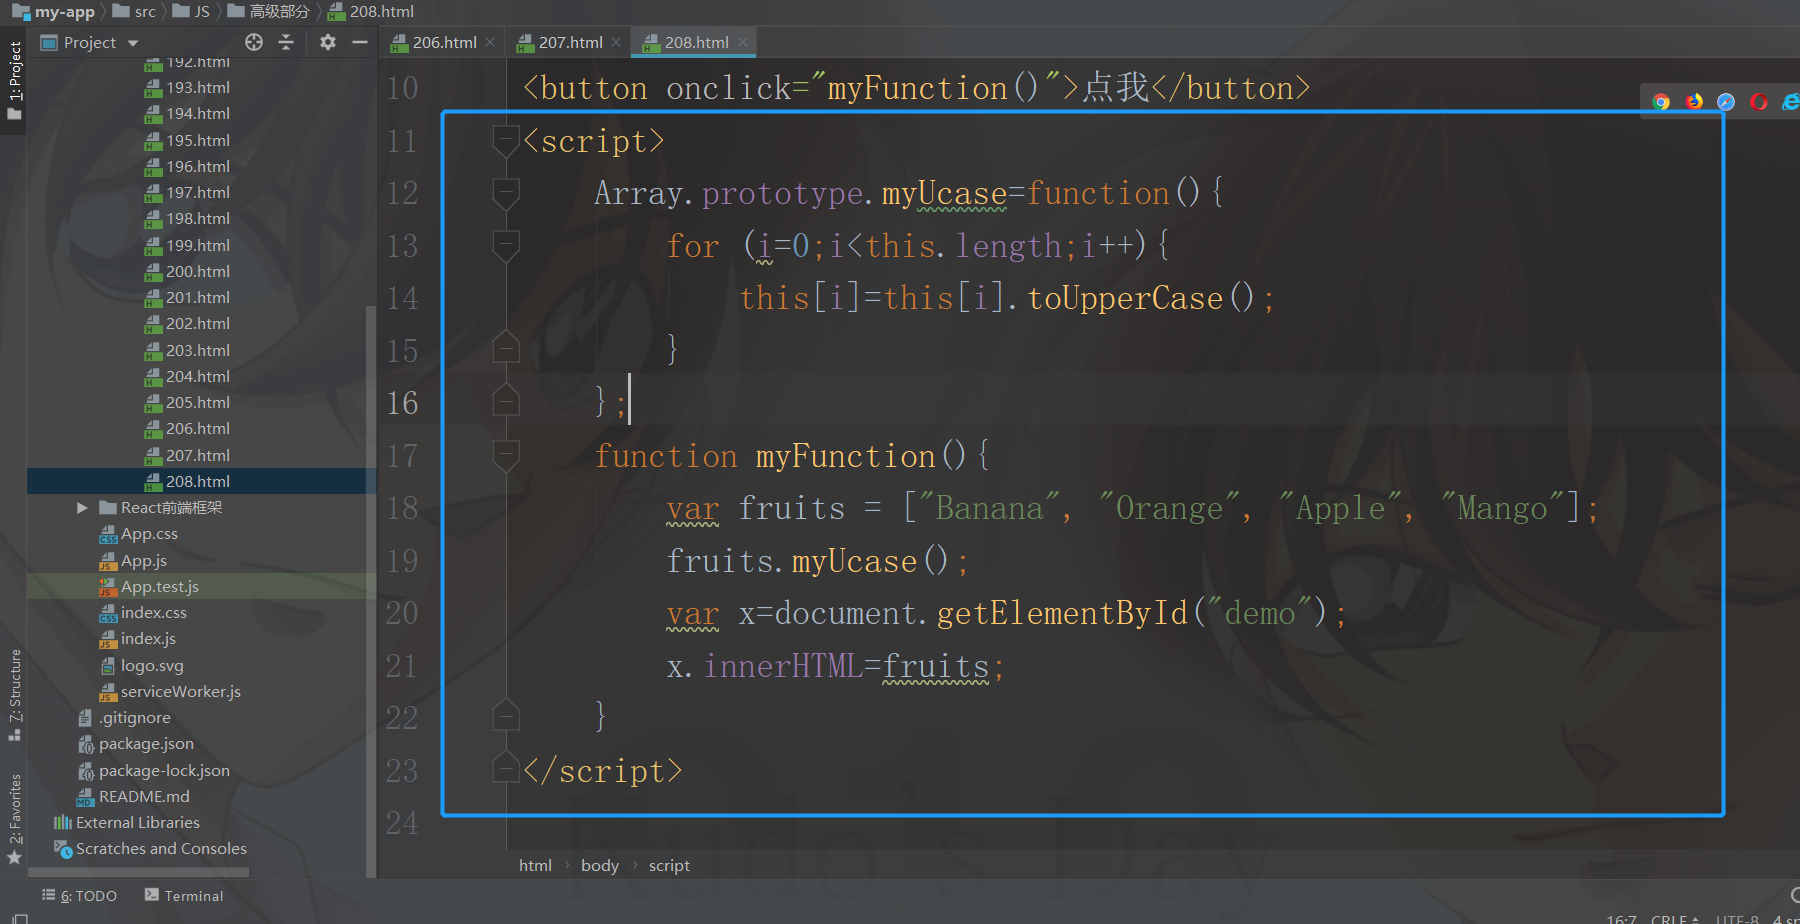Image resolution: width=1800 pixels, height=924 pixels.
Task: Click the locate/scroll-from-source target icon
Action: tap(254, 42)
